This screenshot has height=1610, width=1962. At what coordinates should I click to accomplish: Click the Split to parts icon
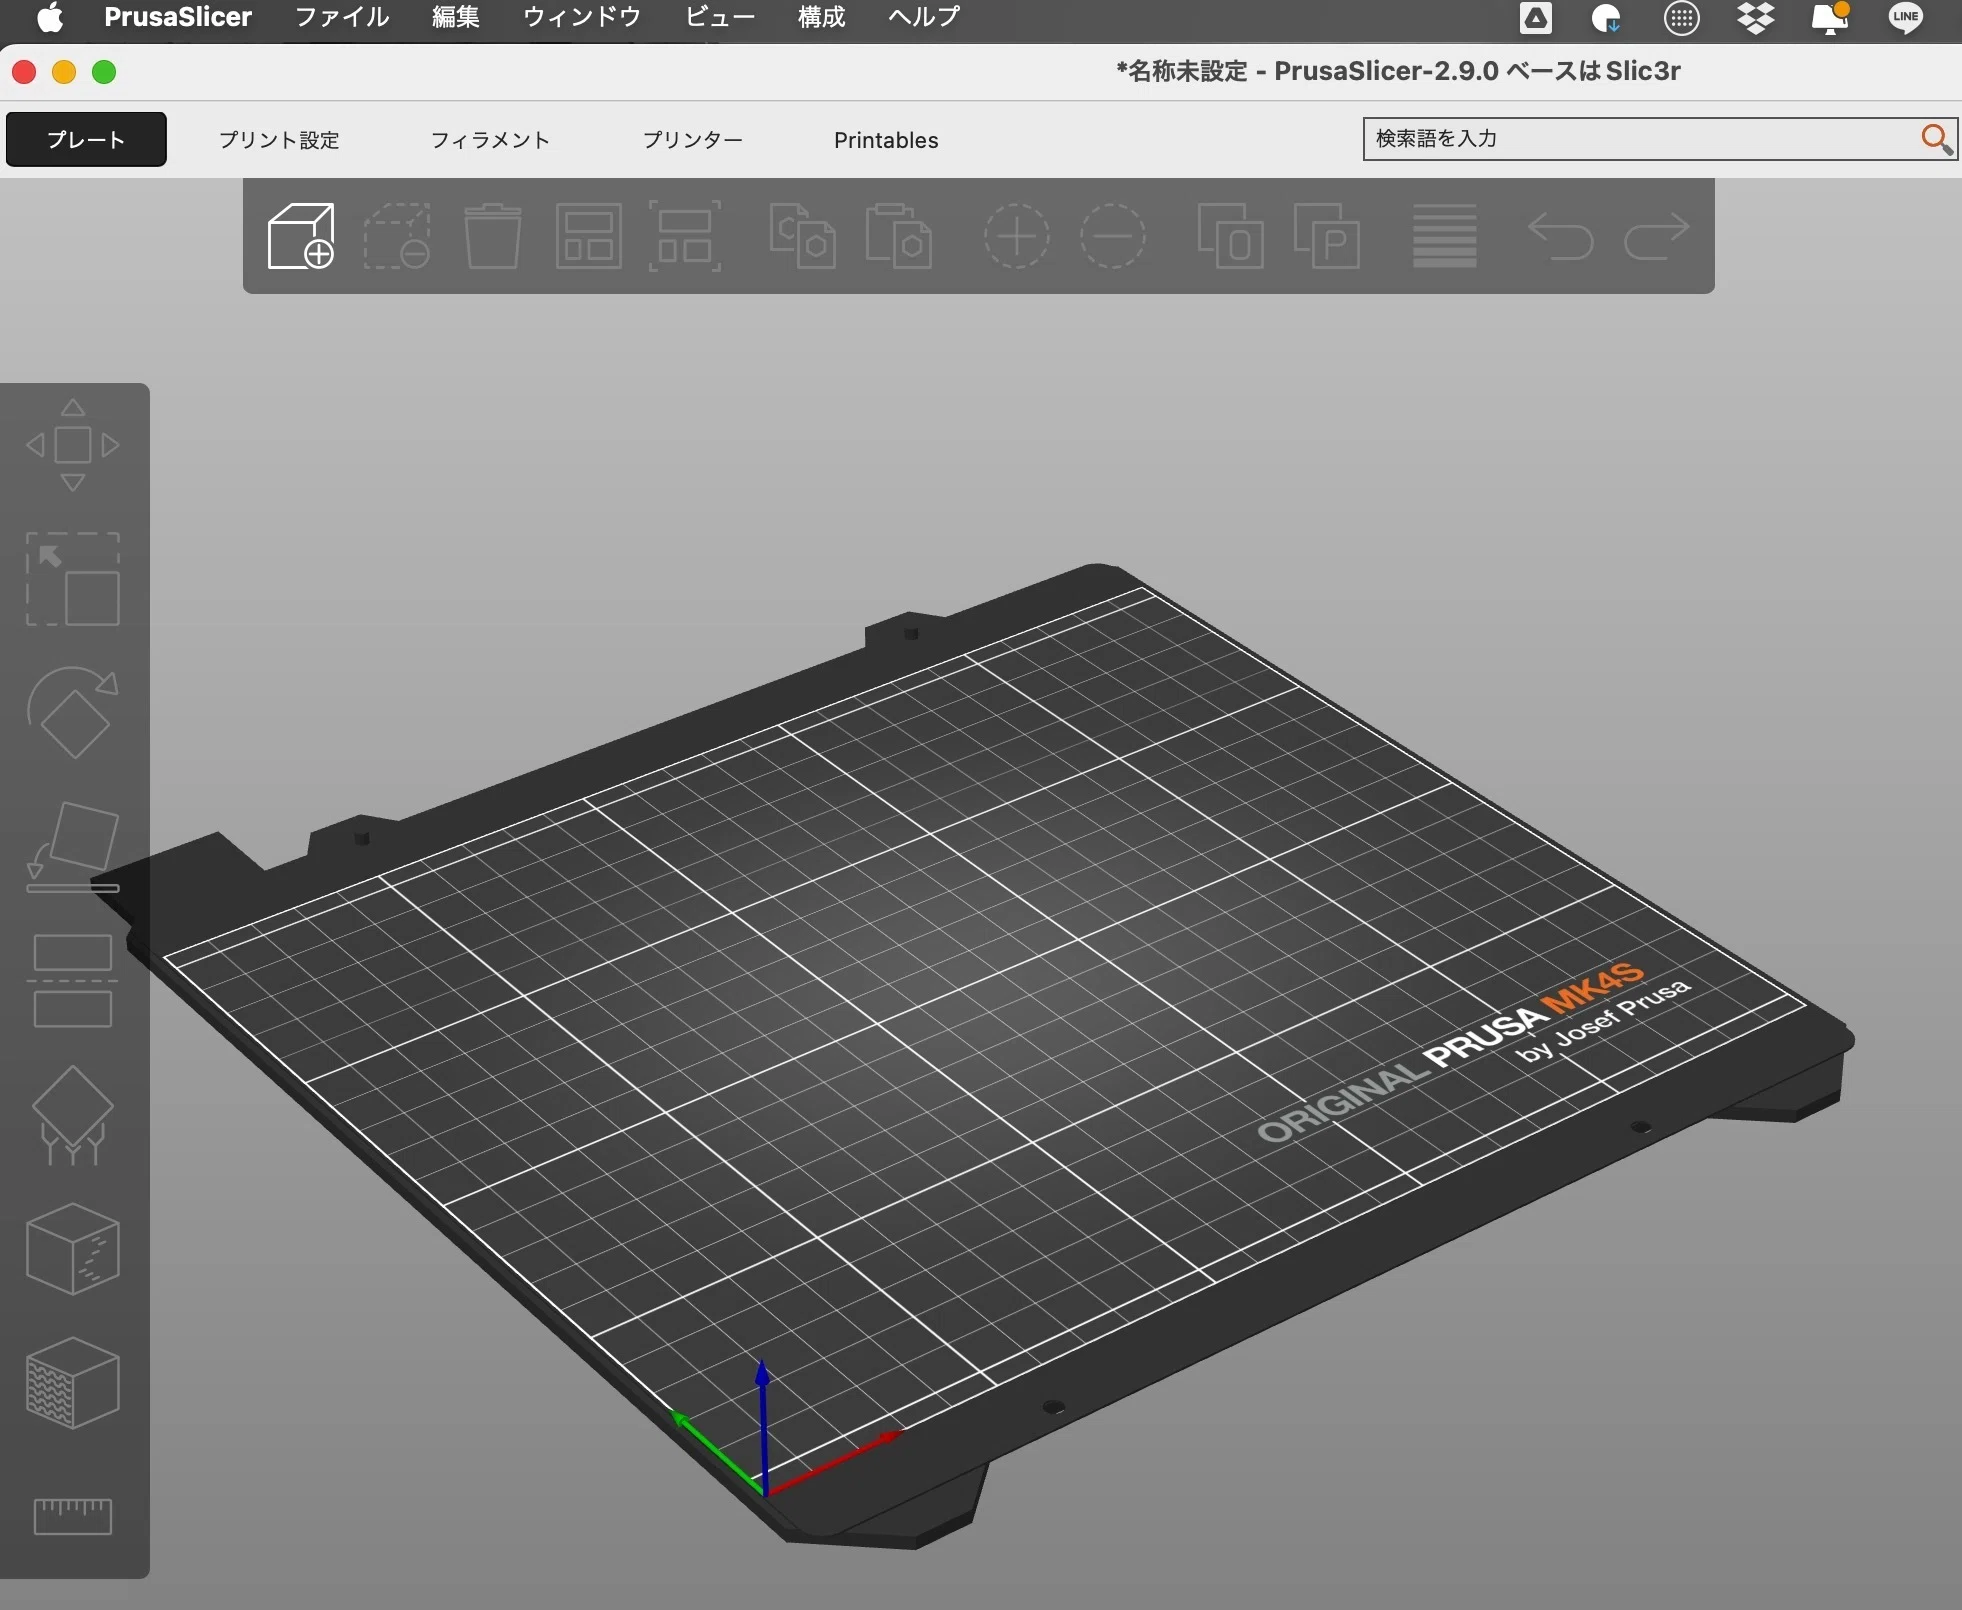[1326, 236]
